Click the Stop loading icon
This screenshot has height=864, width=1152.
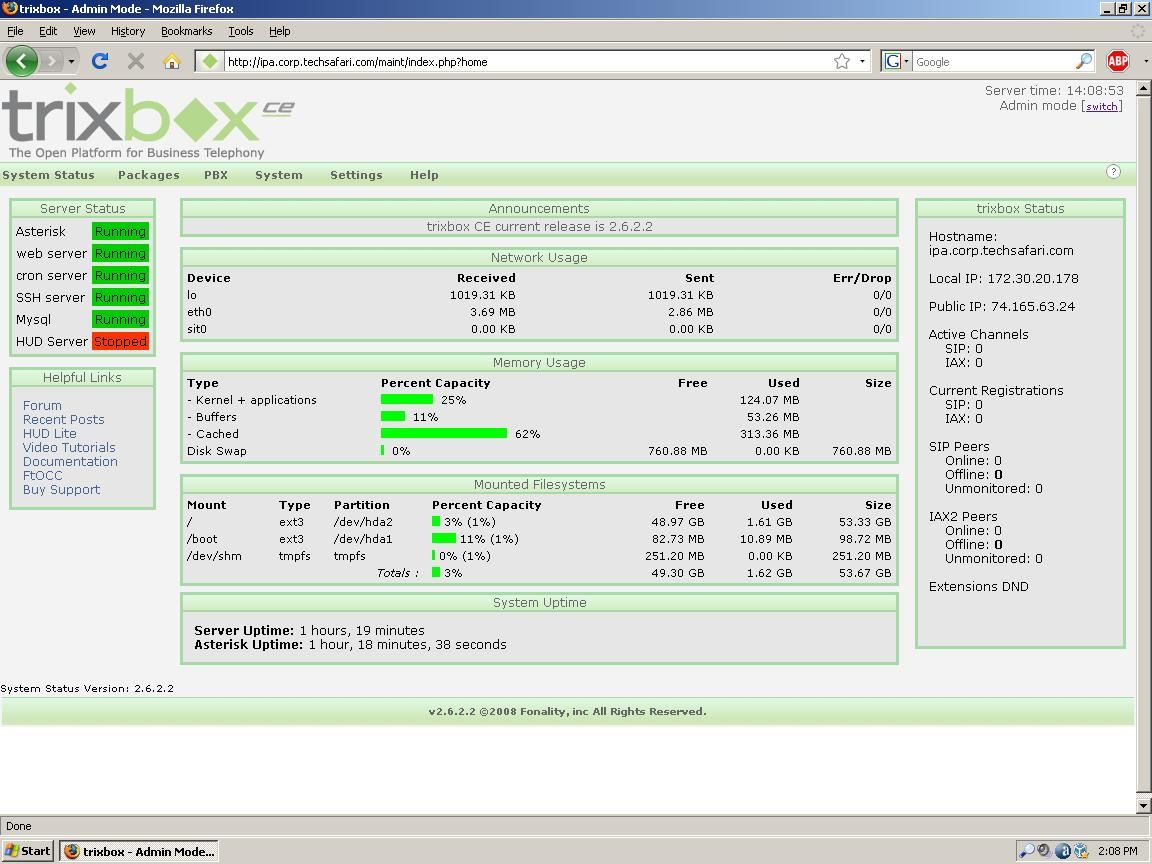135,61
